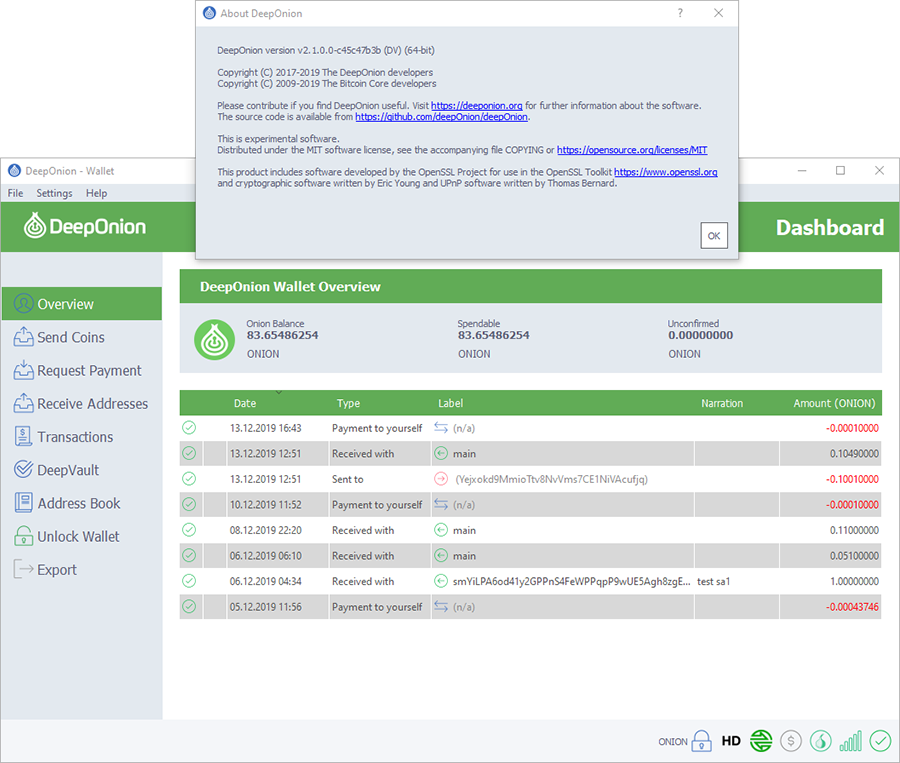This screenshot has width=900, height=763.
Task: Click received arrow icon on 08.12.2019 22:20 row
Action: click(441, 530)
